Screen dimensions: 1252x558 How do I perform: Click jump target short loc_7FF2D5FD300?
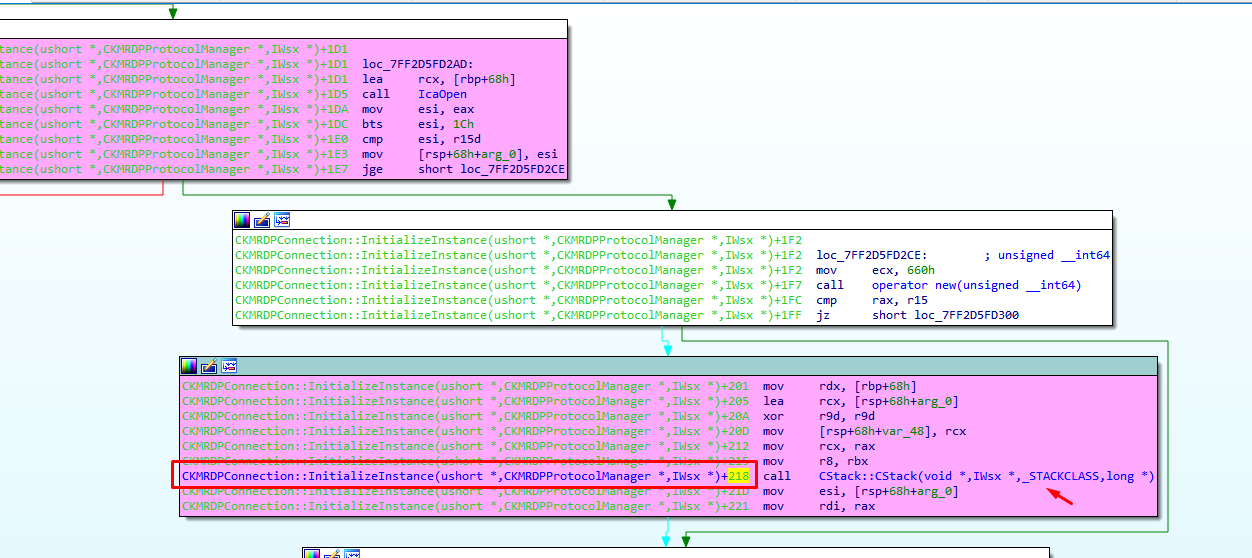click(x=945, y=315)
